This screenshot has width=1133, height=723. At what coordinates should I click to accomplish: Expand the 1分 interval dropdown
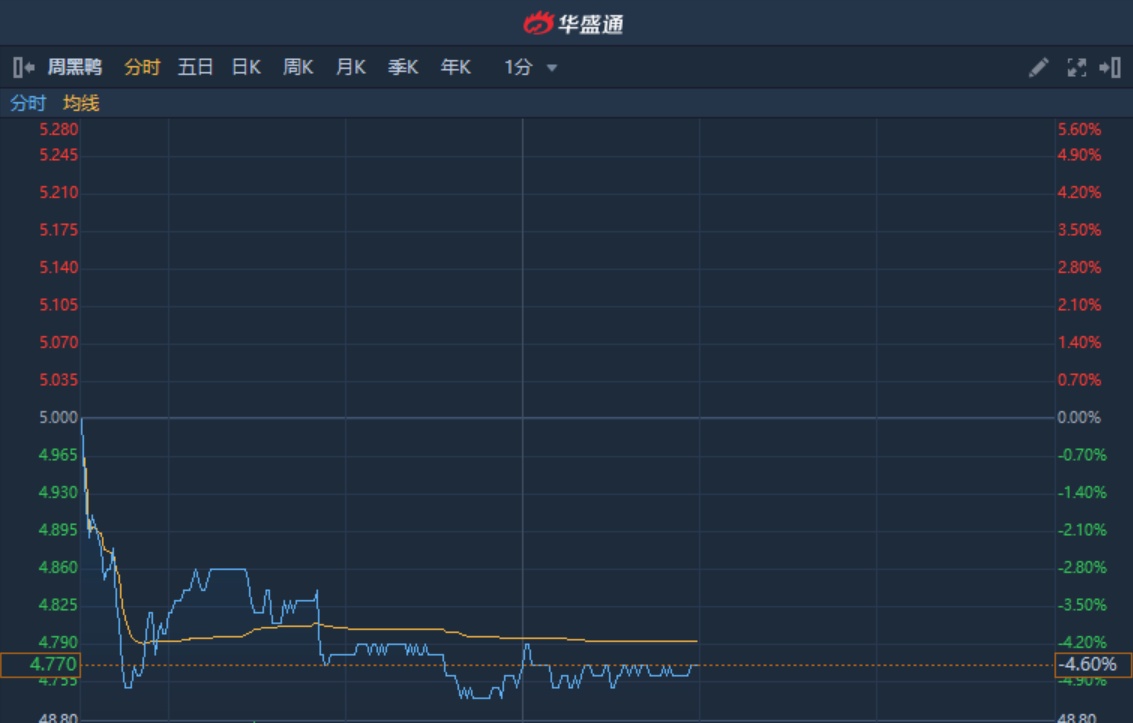530,67
